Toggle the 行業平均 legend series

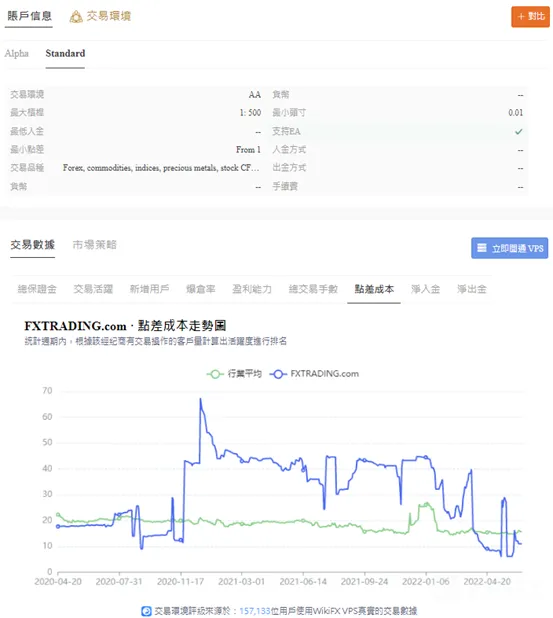[234, 374]
